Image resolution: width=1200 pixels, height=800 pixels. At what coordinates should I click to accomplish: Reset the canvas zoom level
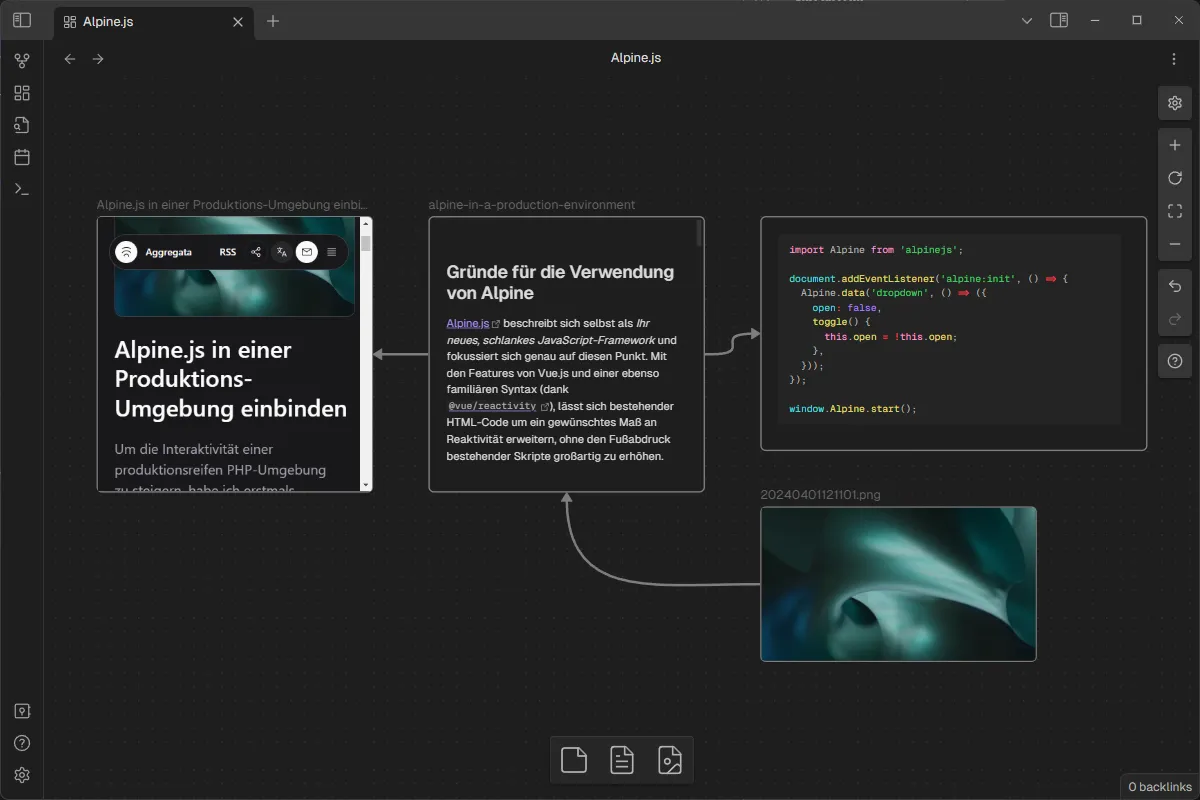[x=1175, y=178]
